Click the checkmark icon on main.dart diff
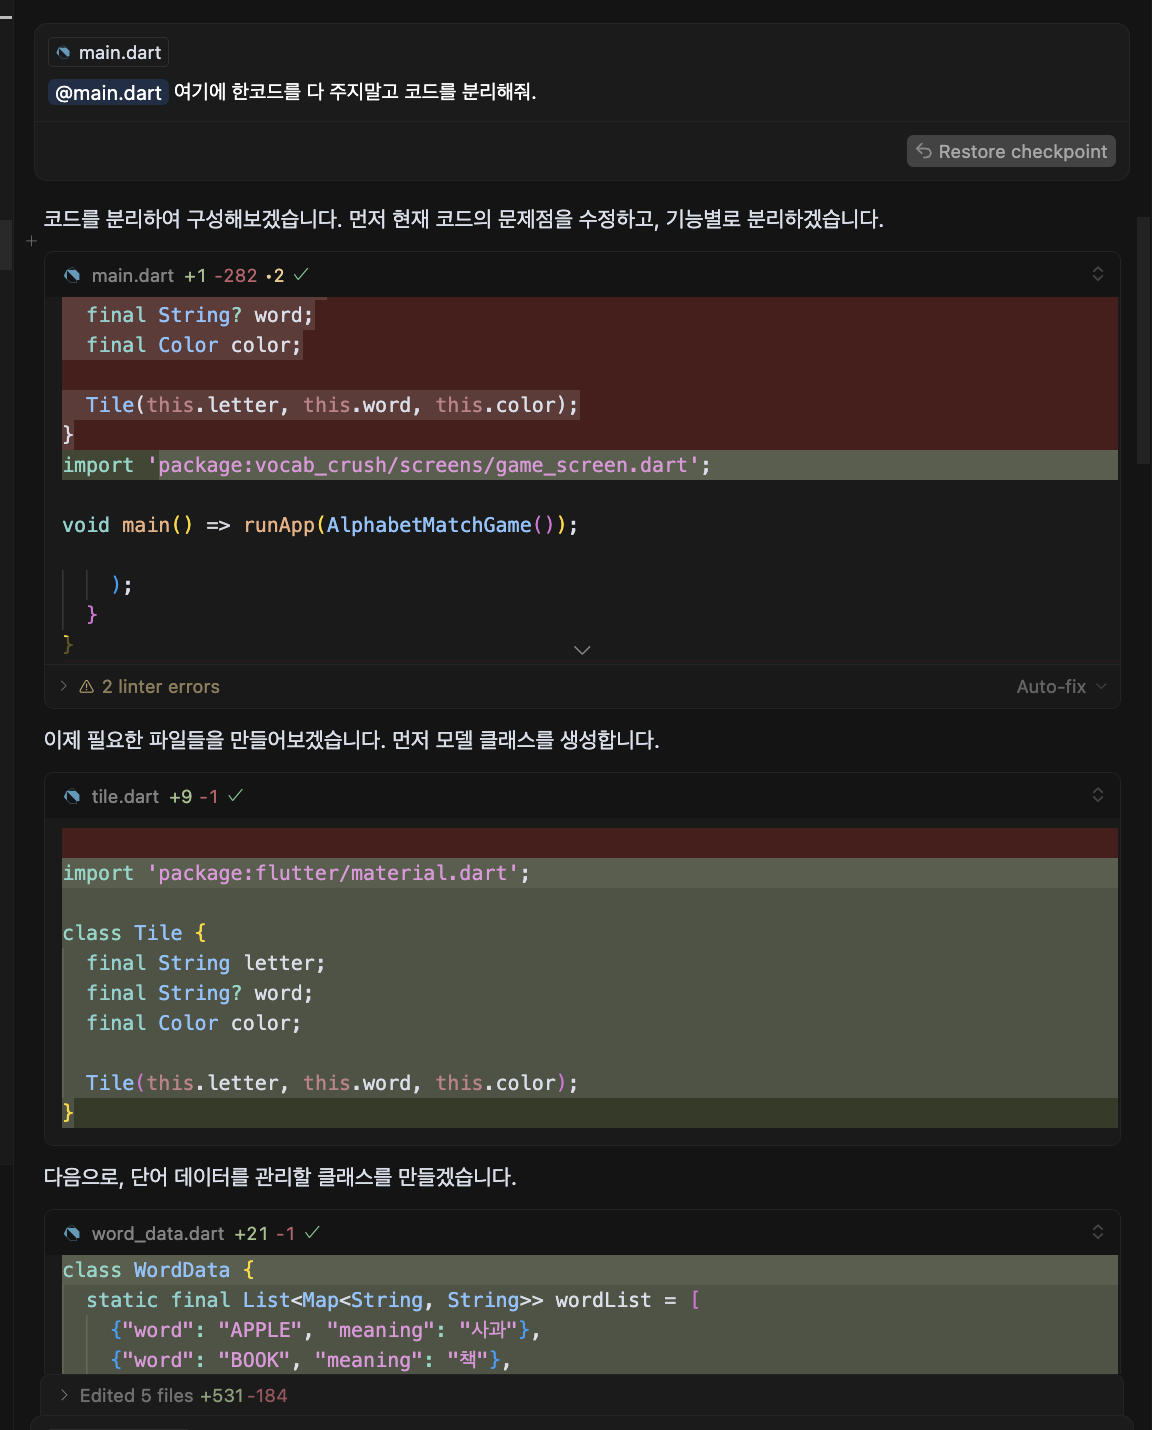Image resolution: width=1152 pixels, height=1430 pixels. [301, 275]
